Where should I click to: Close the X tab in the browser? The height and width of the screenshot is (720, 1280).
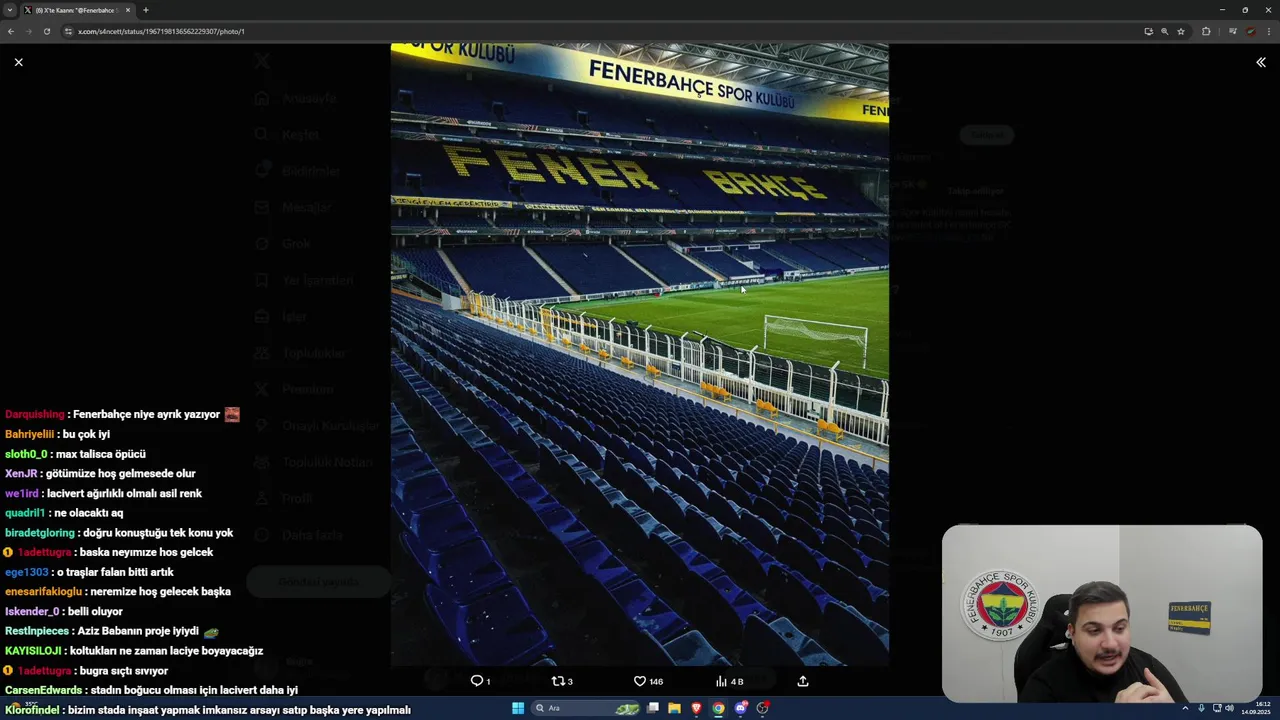point(128,10)
